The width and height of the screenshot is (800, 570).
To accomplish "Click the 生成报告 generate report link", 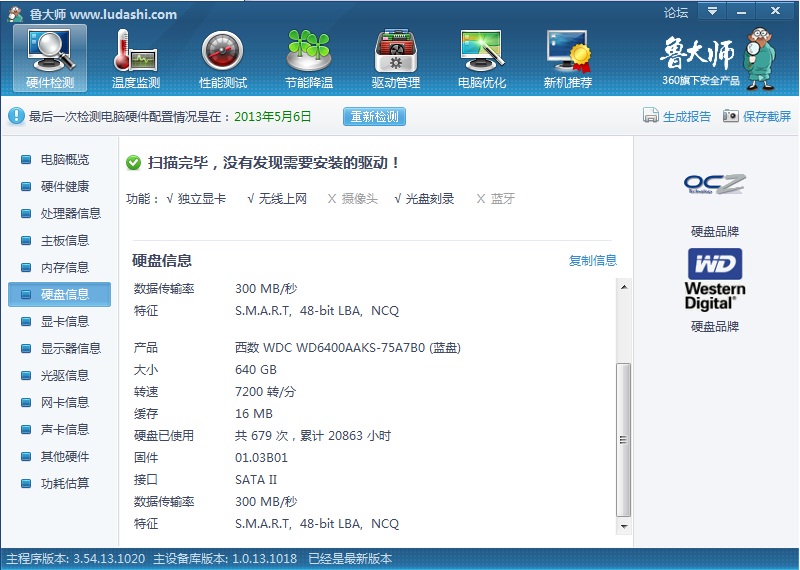I will tap(687, 116).
